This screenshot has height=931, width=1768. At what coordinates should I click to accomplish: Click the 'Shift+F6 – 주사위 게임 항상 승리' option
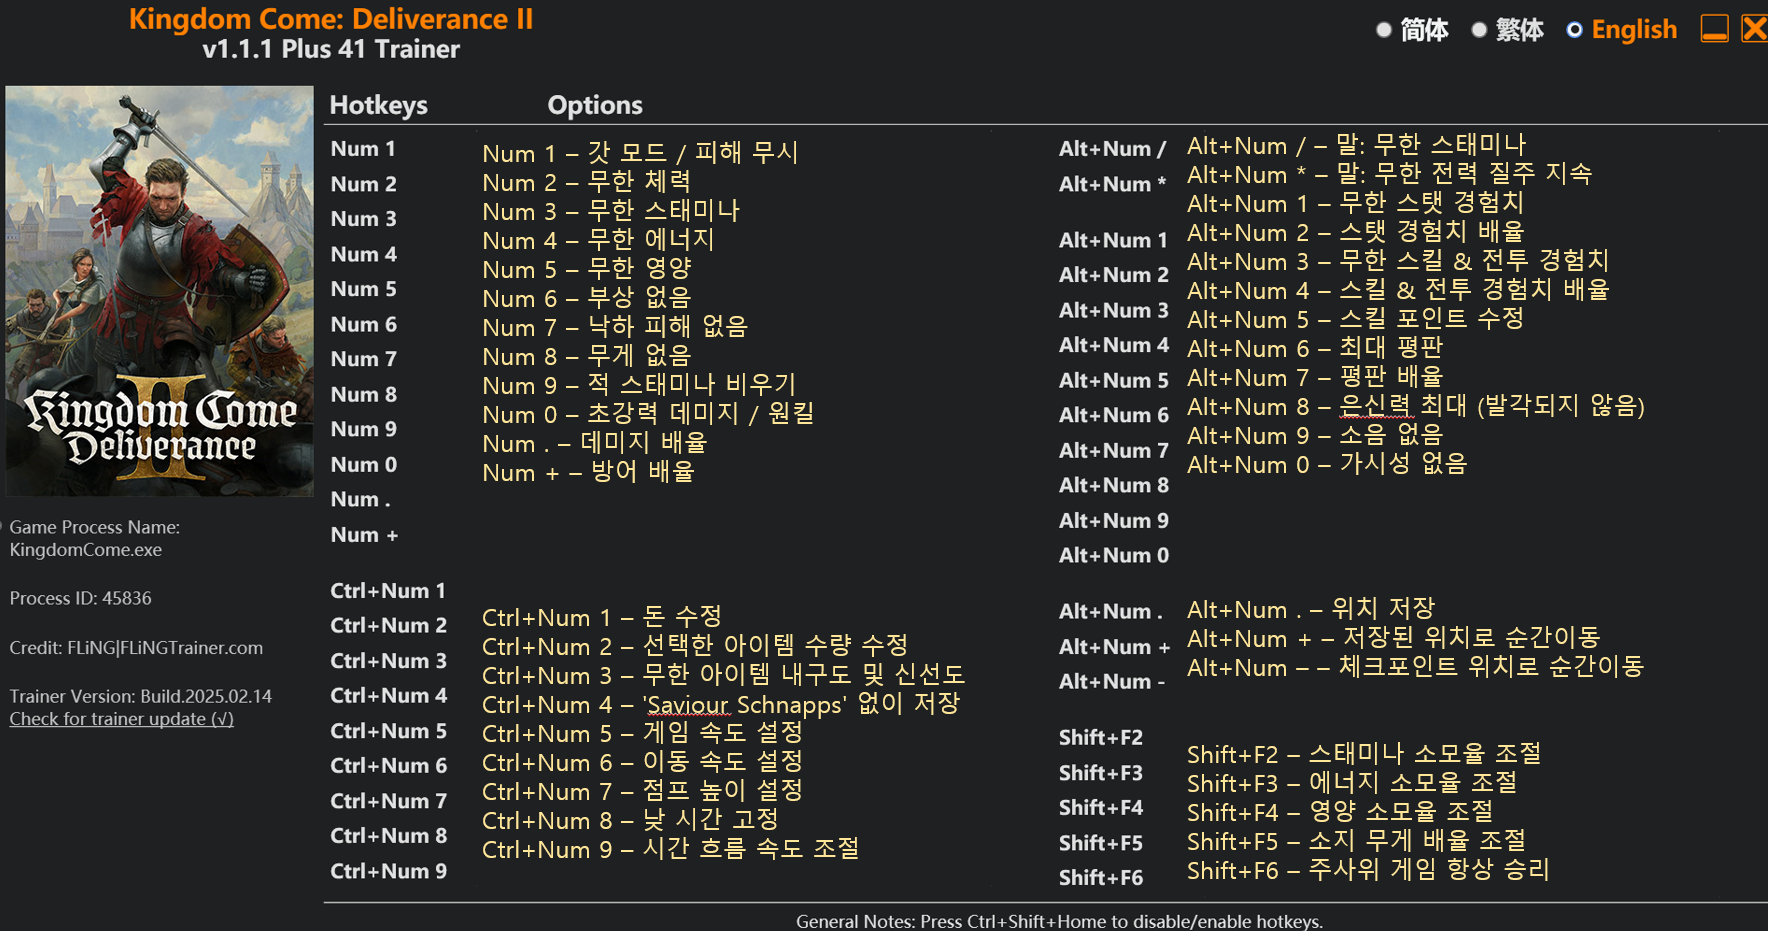(x=1368, y=870)
